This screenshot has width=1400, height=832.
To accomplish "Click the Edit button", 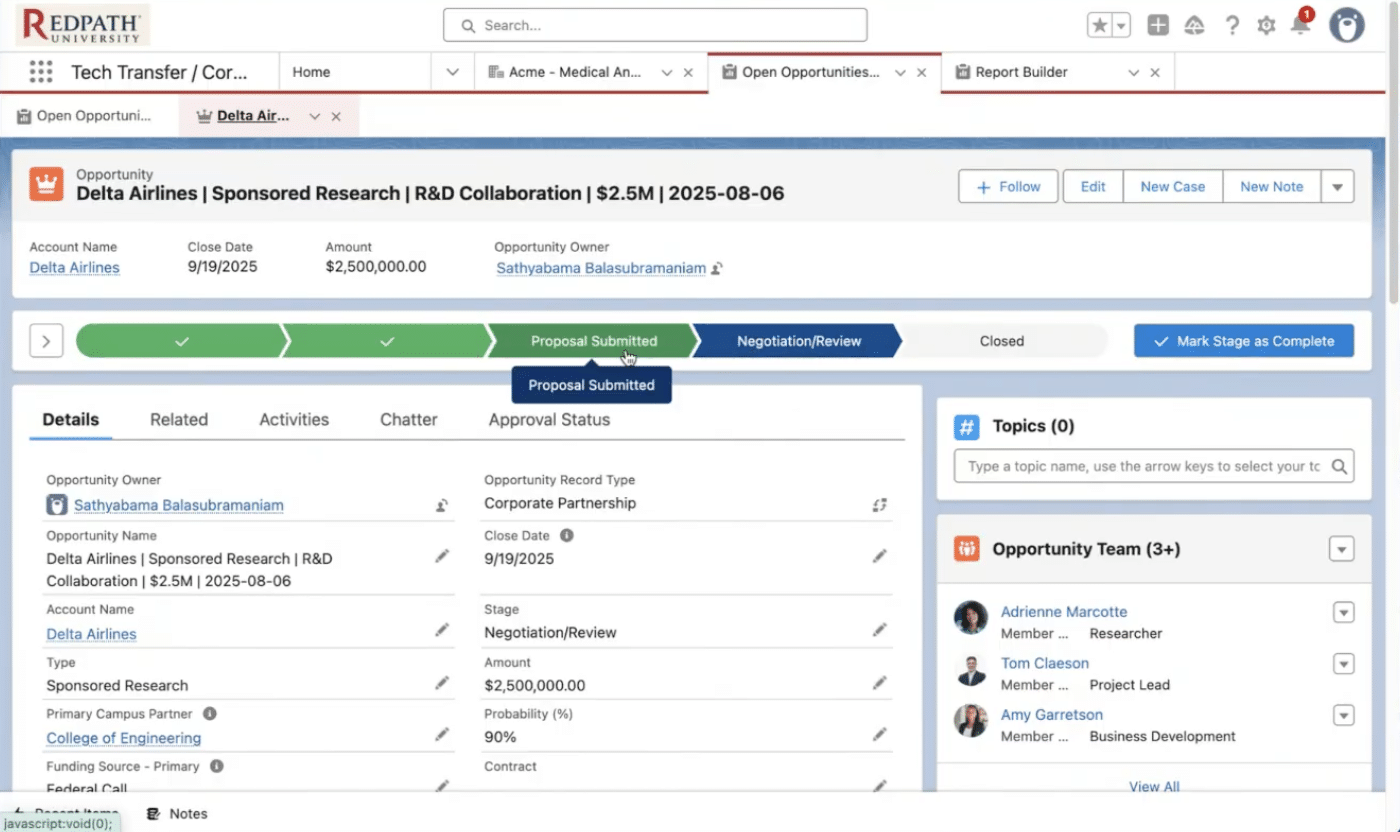I will coord(1093,186).
